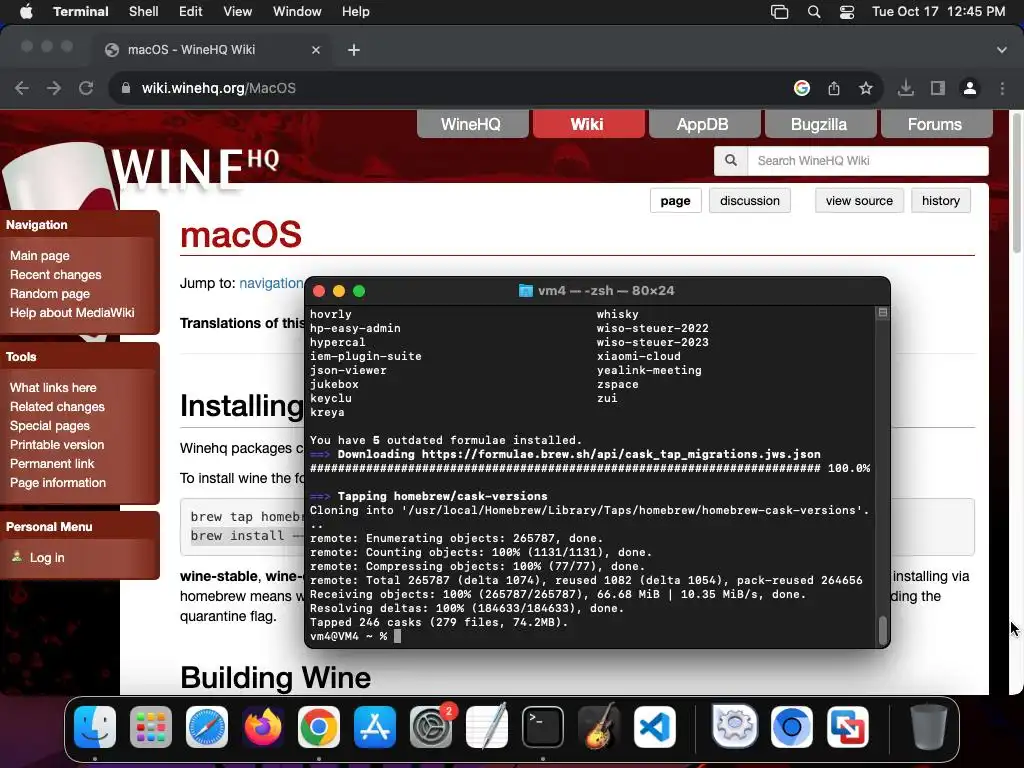Open the AppDB site tab

tap(703, 124)
